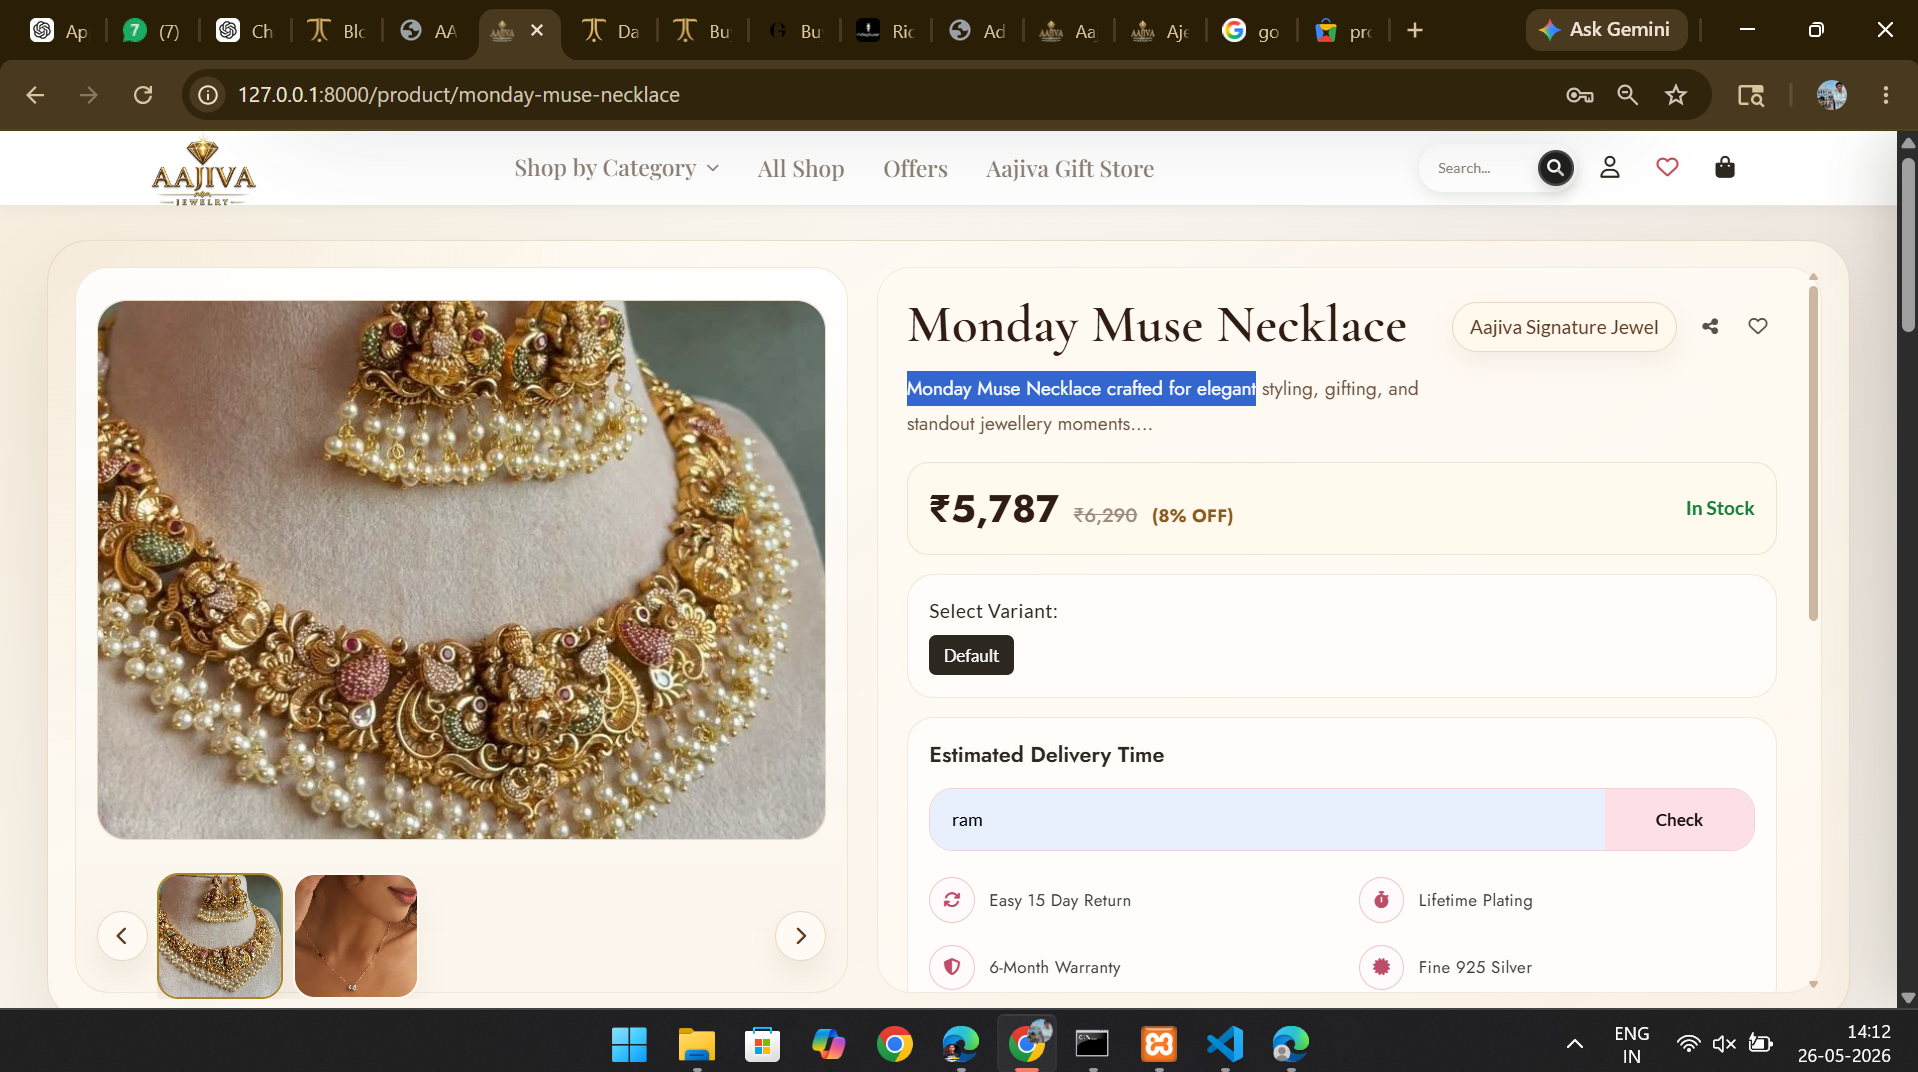Open Microsoft Store from taskbar
The image size is (1918, 1072).
tap(762, 1044)
